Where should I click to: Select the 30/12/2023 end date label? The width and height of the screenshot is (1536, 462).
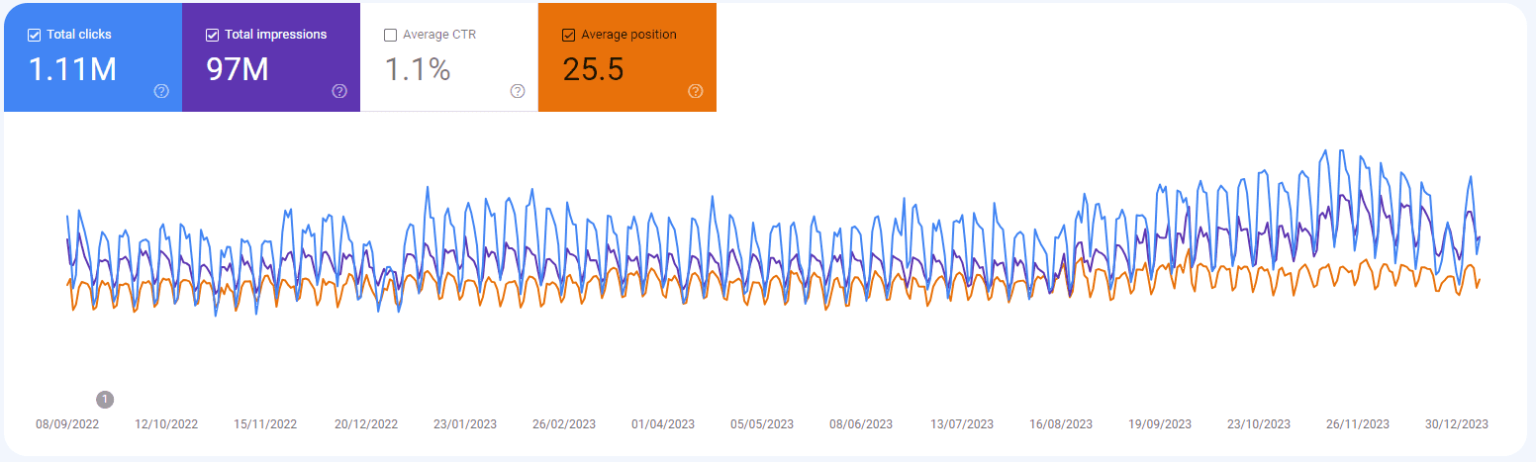pos(1457,424)
